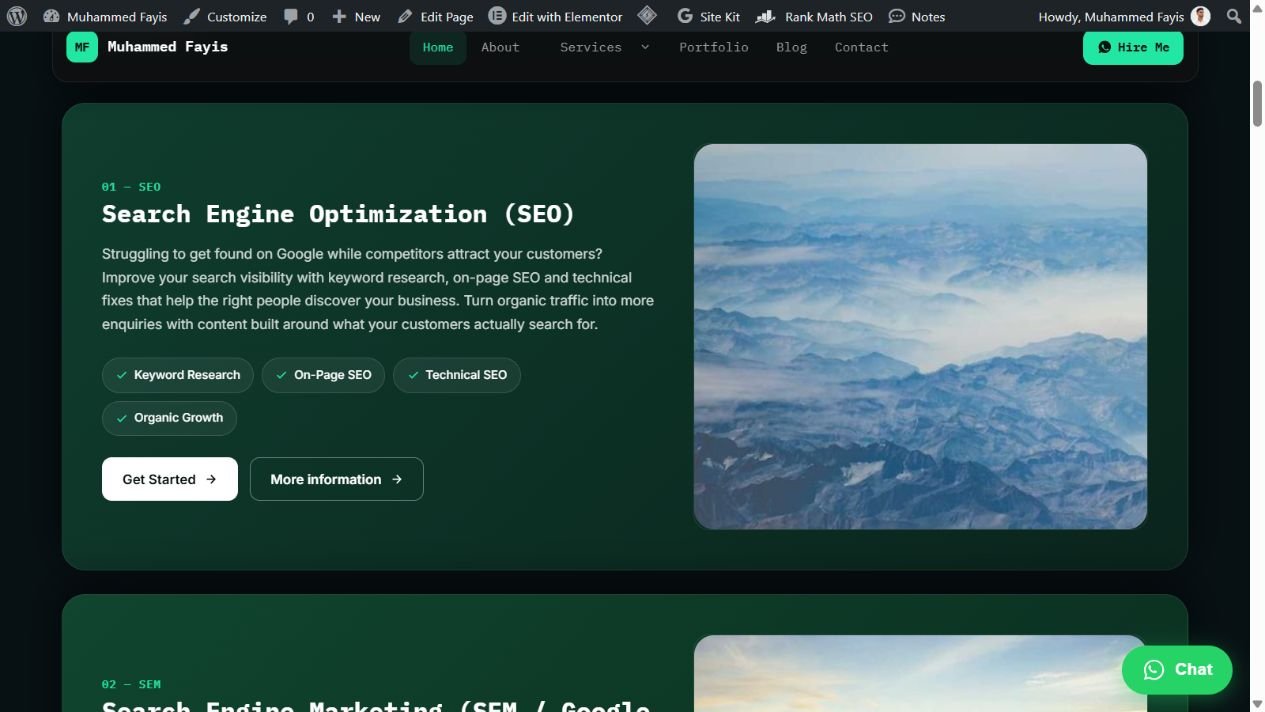
Task: Click the '01 — SEO' label
Action: pos(131,187)
